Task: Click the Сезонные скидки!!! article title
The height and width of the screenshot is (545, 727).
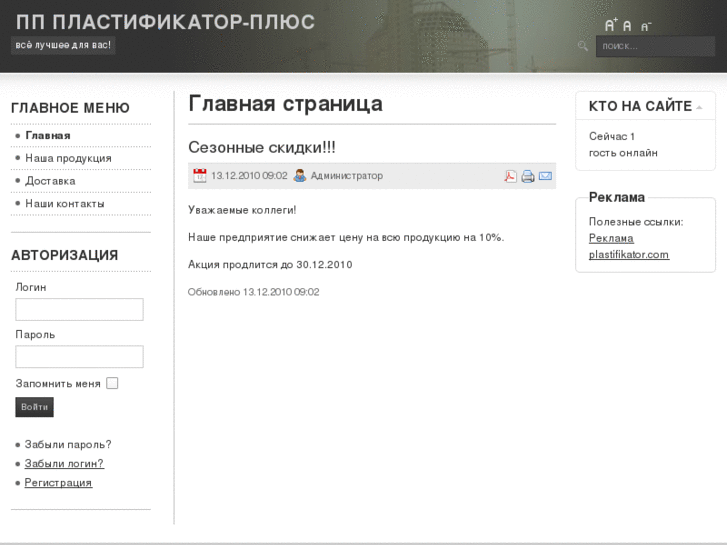Action: (262, 147)
